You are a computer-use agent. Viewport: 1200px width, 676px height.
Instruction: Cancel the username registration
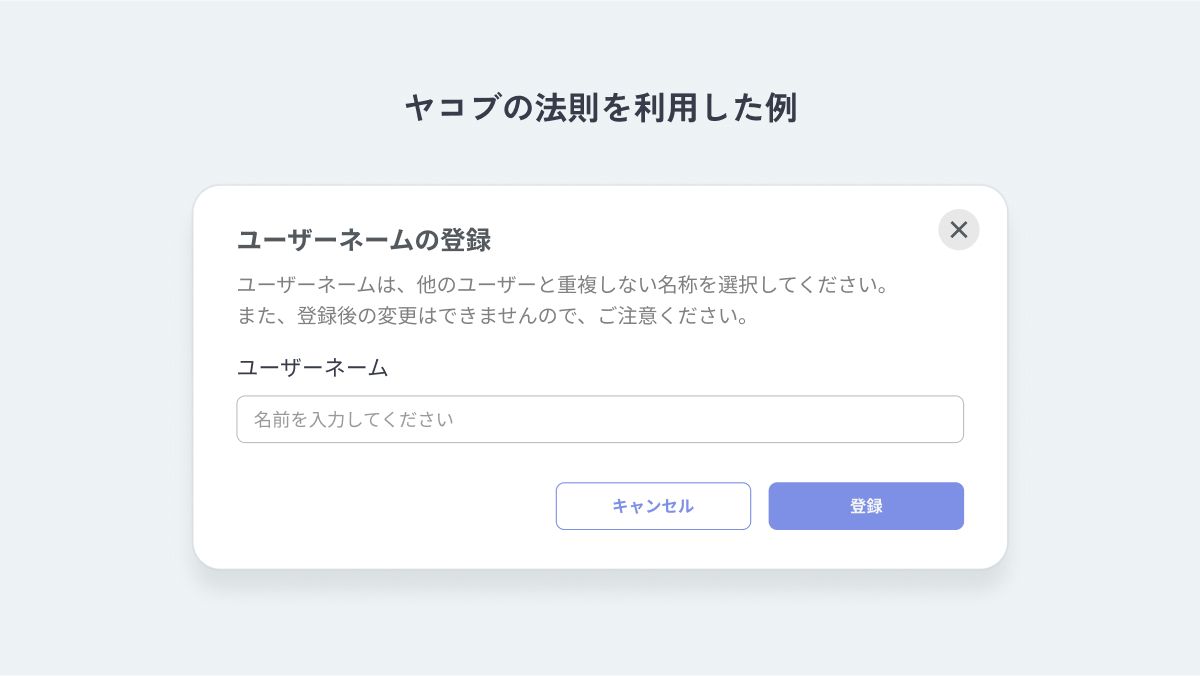[653, 506]
